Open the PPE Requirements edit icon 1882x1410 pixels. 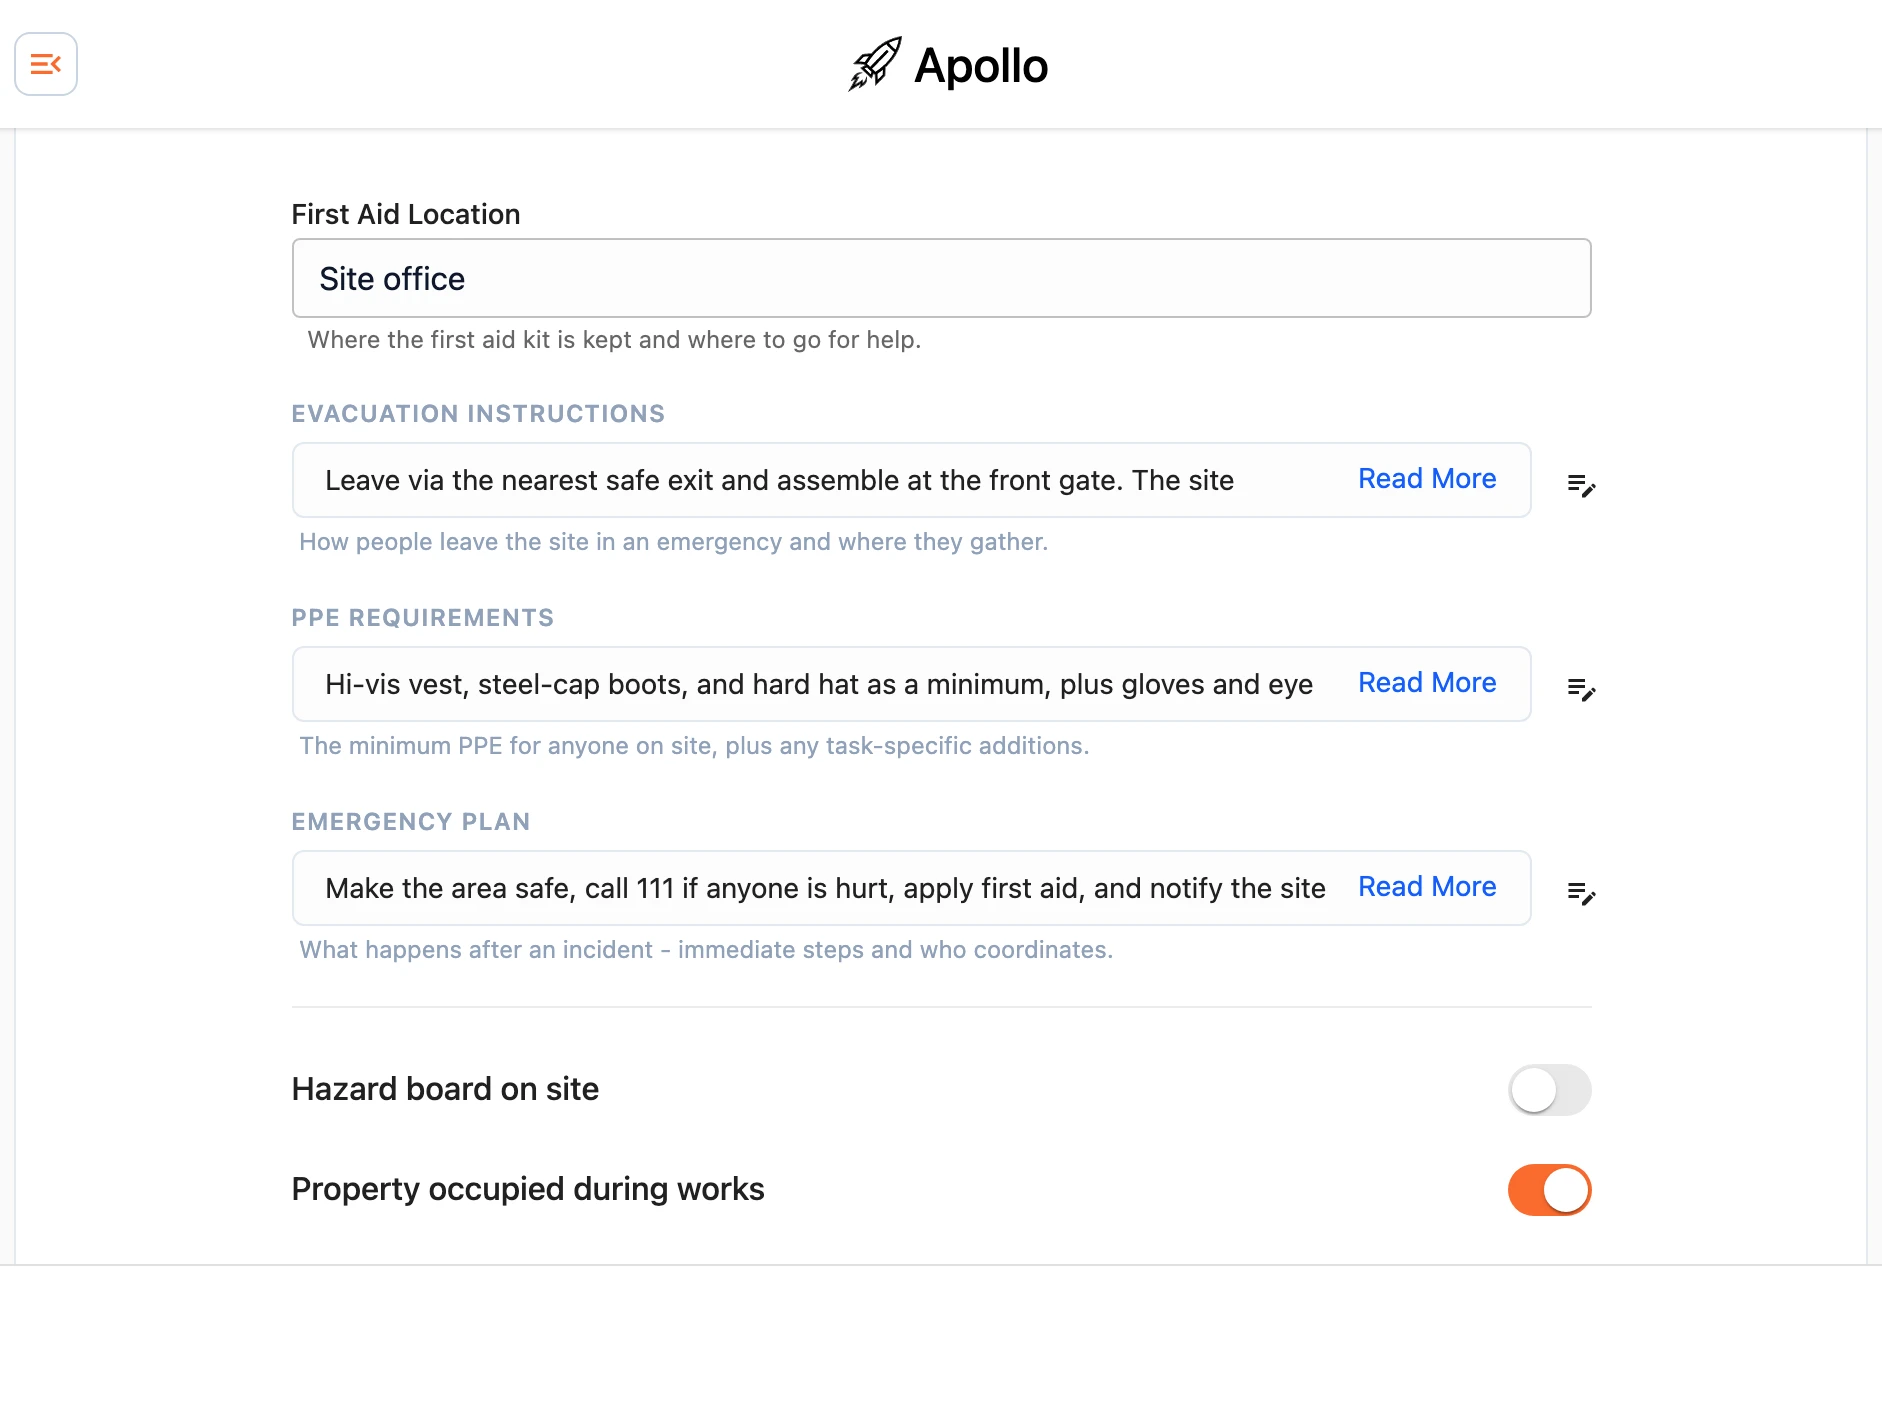point(1581,689)
